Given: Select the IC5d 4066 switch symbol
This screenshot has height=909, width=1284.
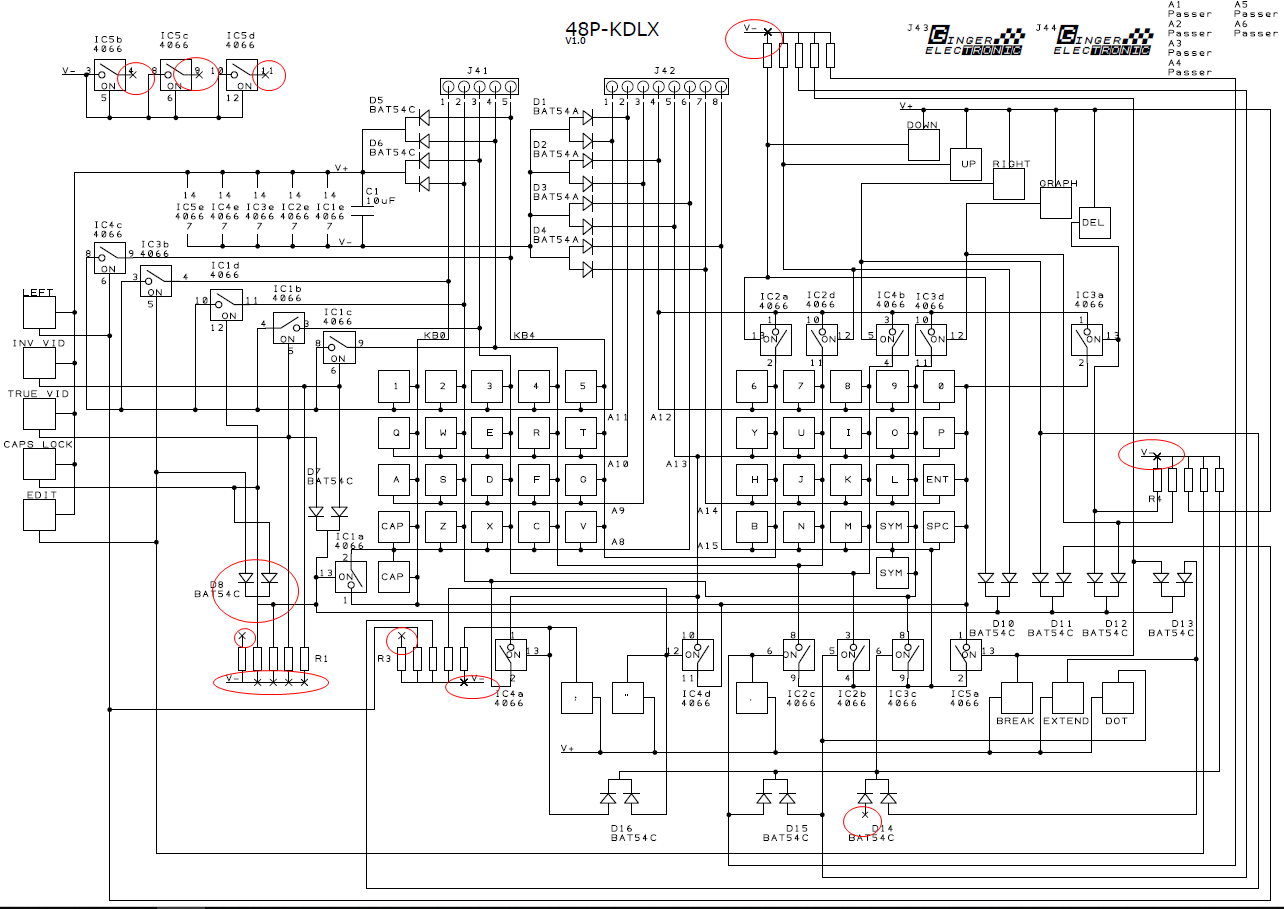Looking at the screenshot, I should 240,74.
